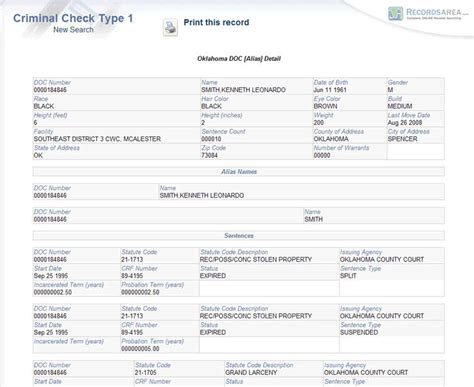The image size is (474, 387).
Task: Click the printer icon
Action: [170, 27]
